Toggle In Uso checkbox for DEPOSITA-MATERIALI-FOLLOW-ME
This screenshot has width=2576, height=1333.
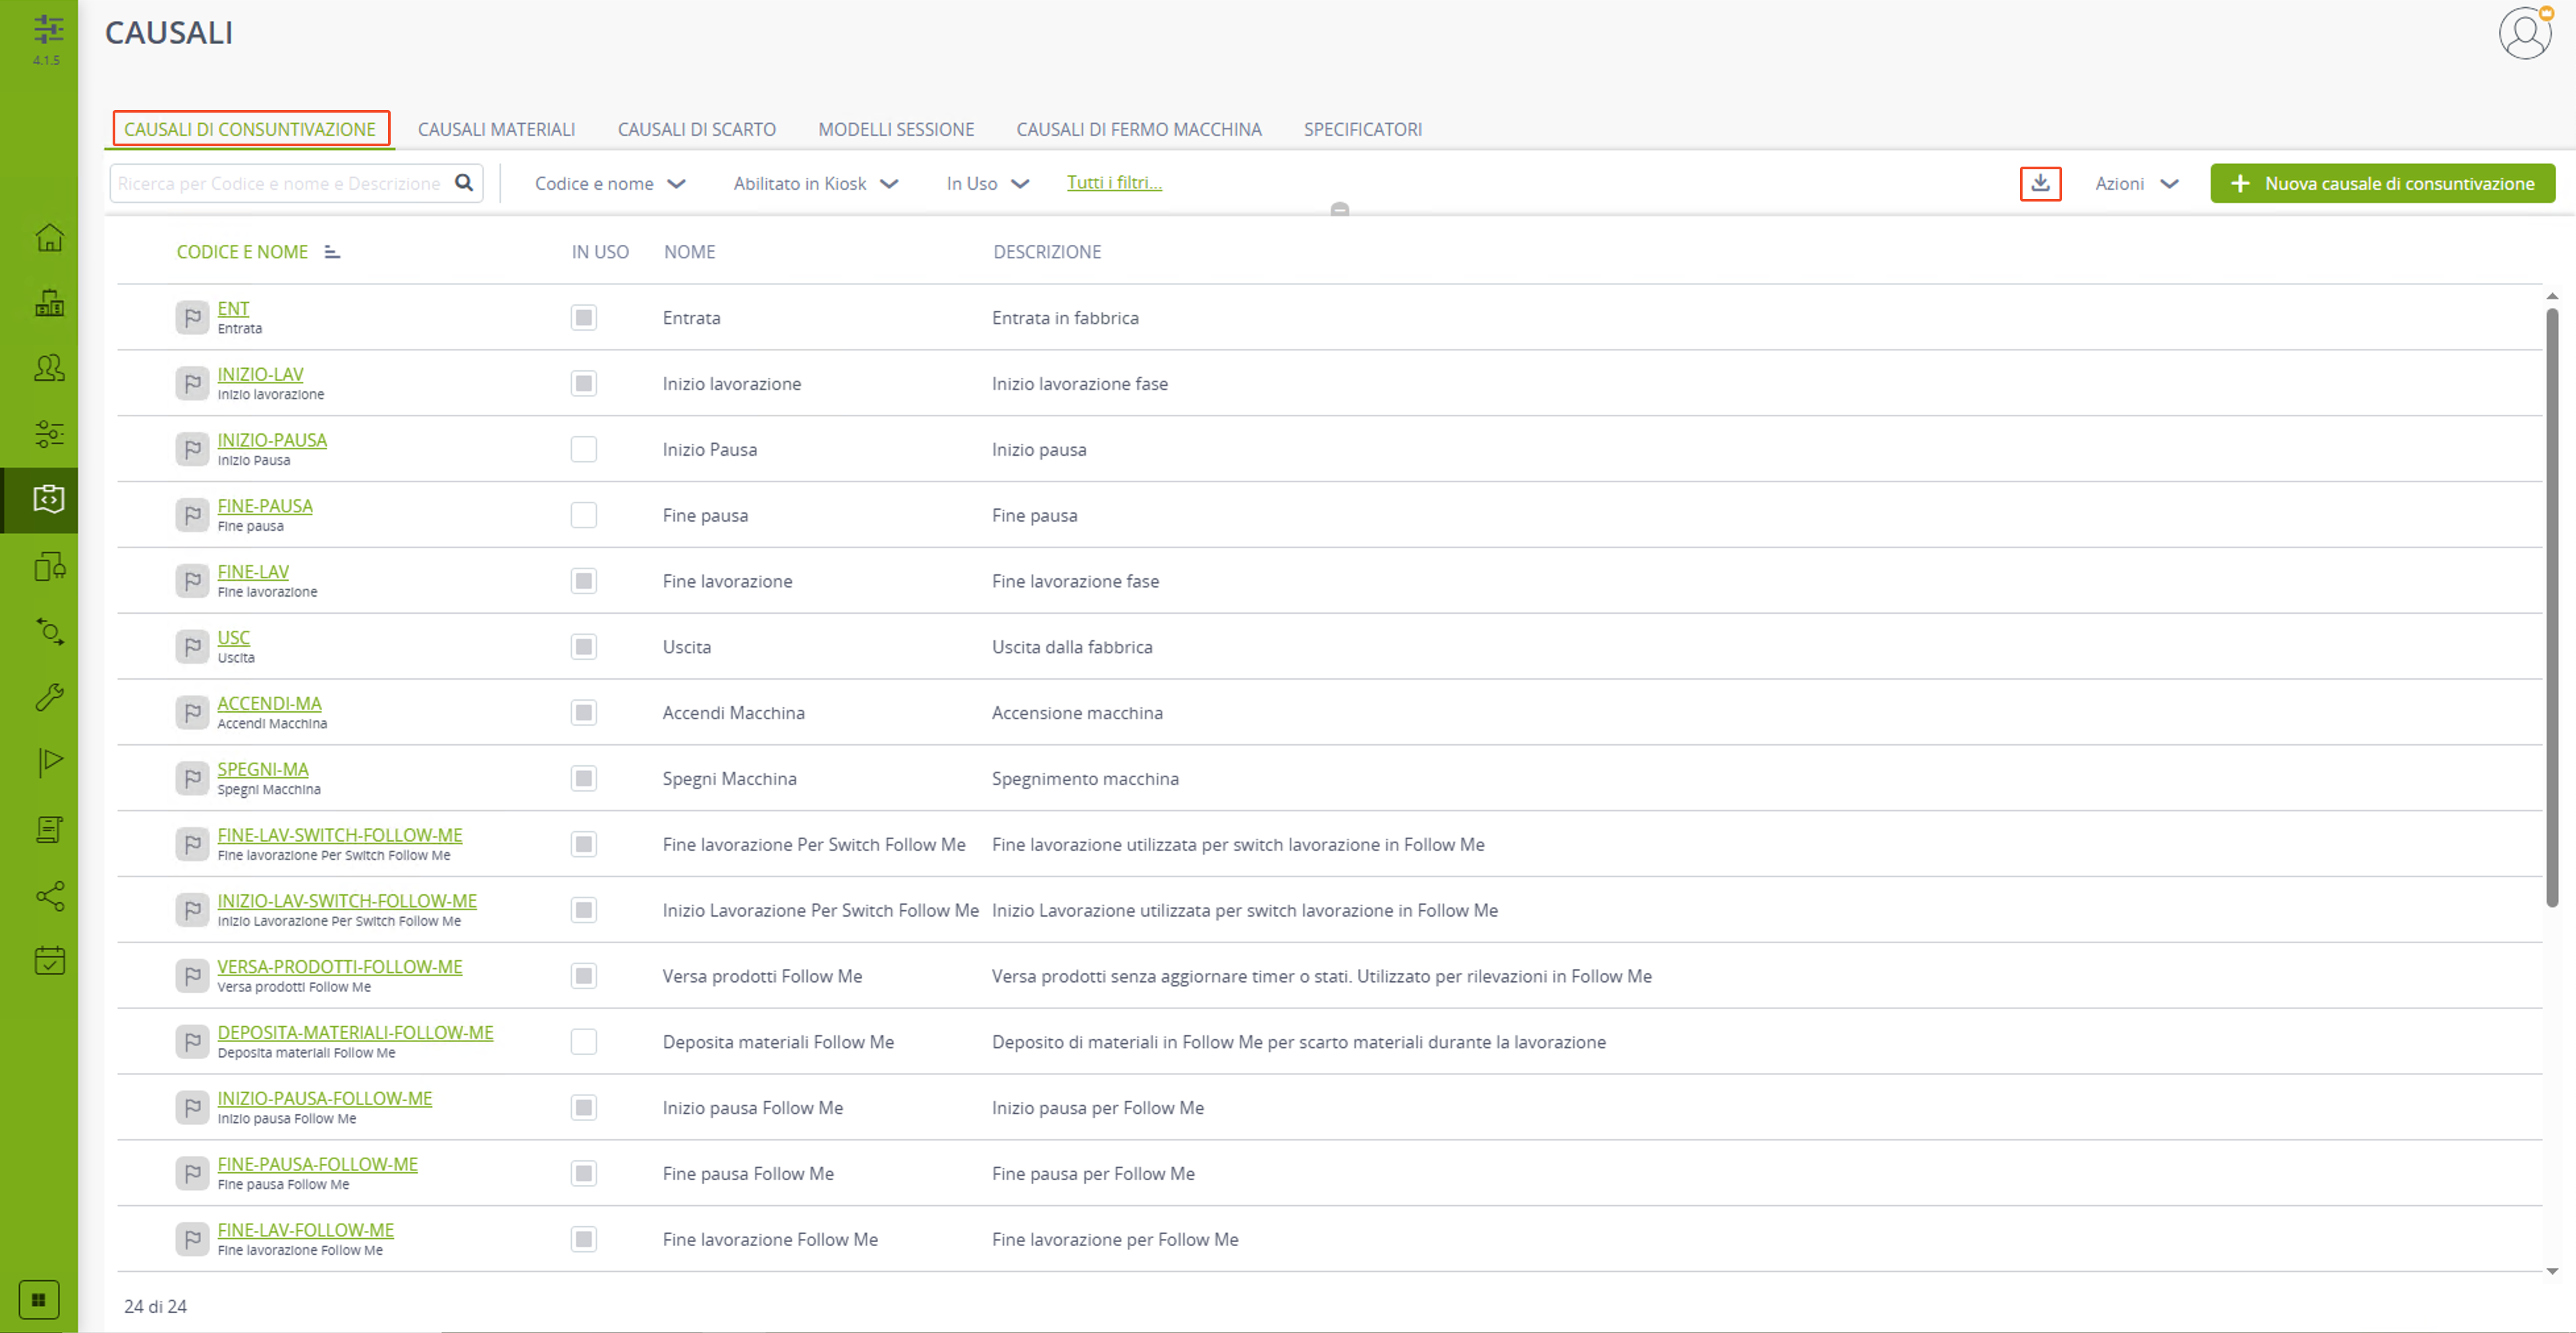(x=584, y=1041)
